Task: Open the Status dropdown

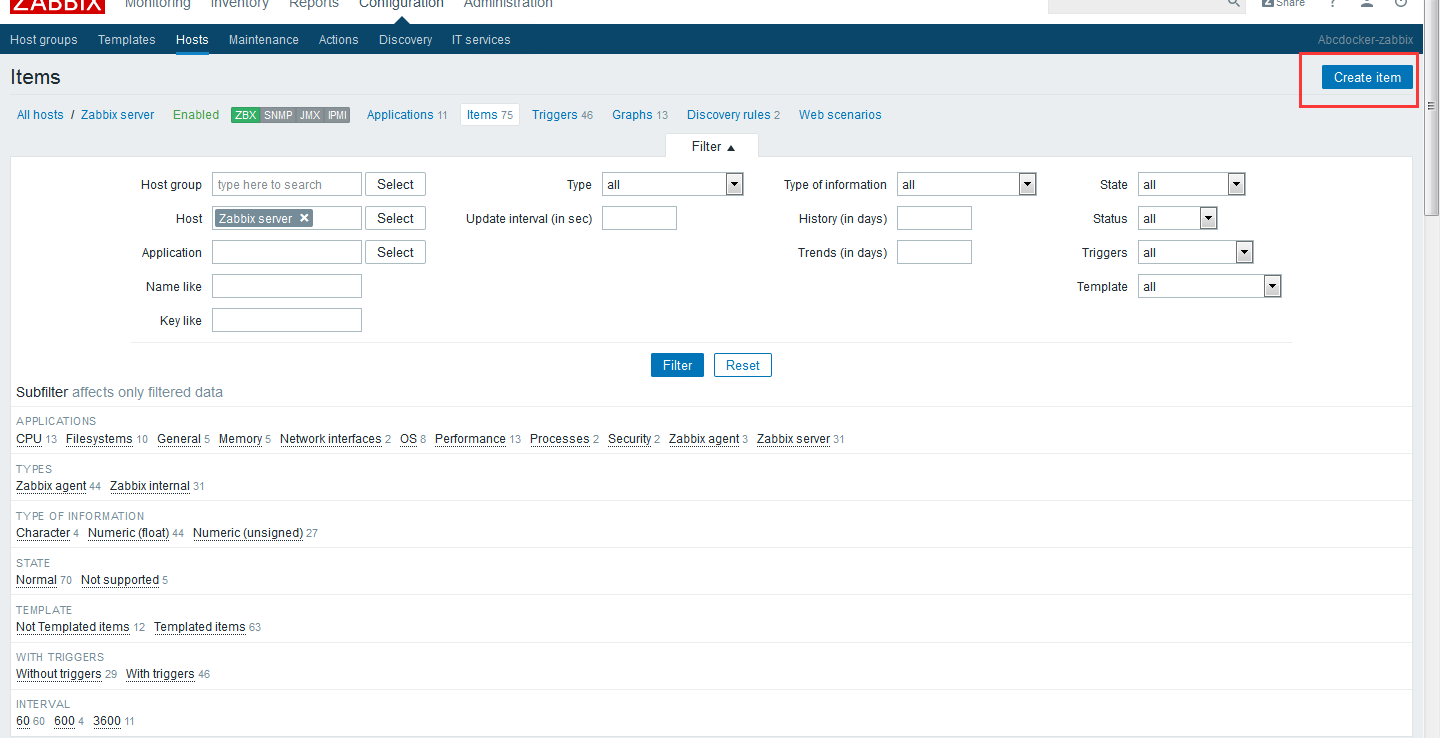Action: click(x=1177, y=218)
